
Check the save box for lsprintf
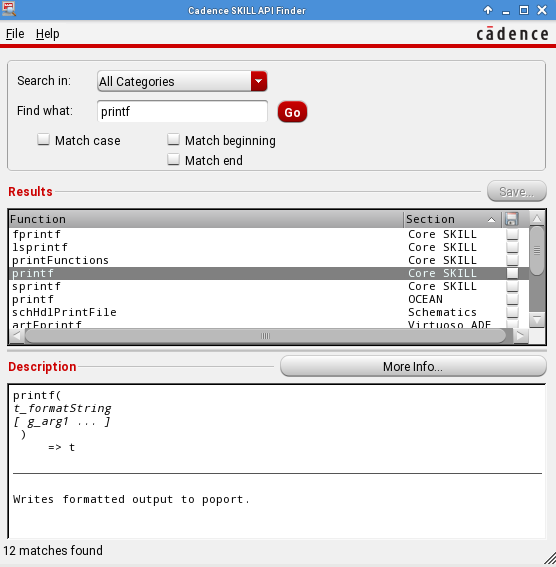(x=512, y=247)
